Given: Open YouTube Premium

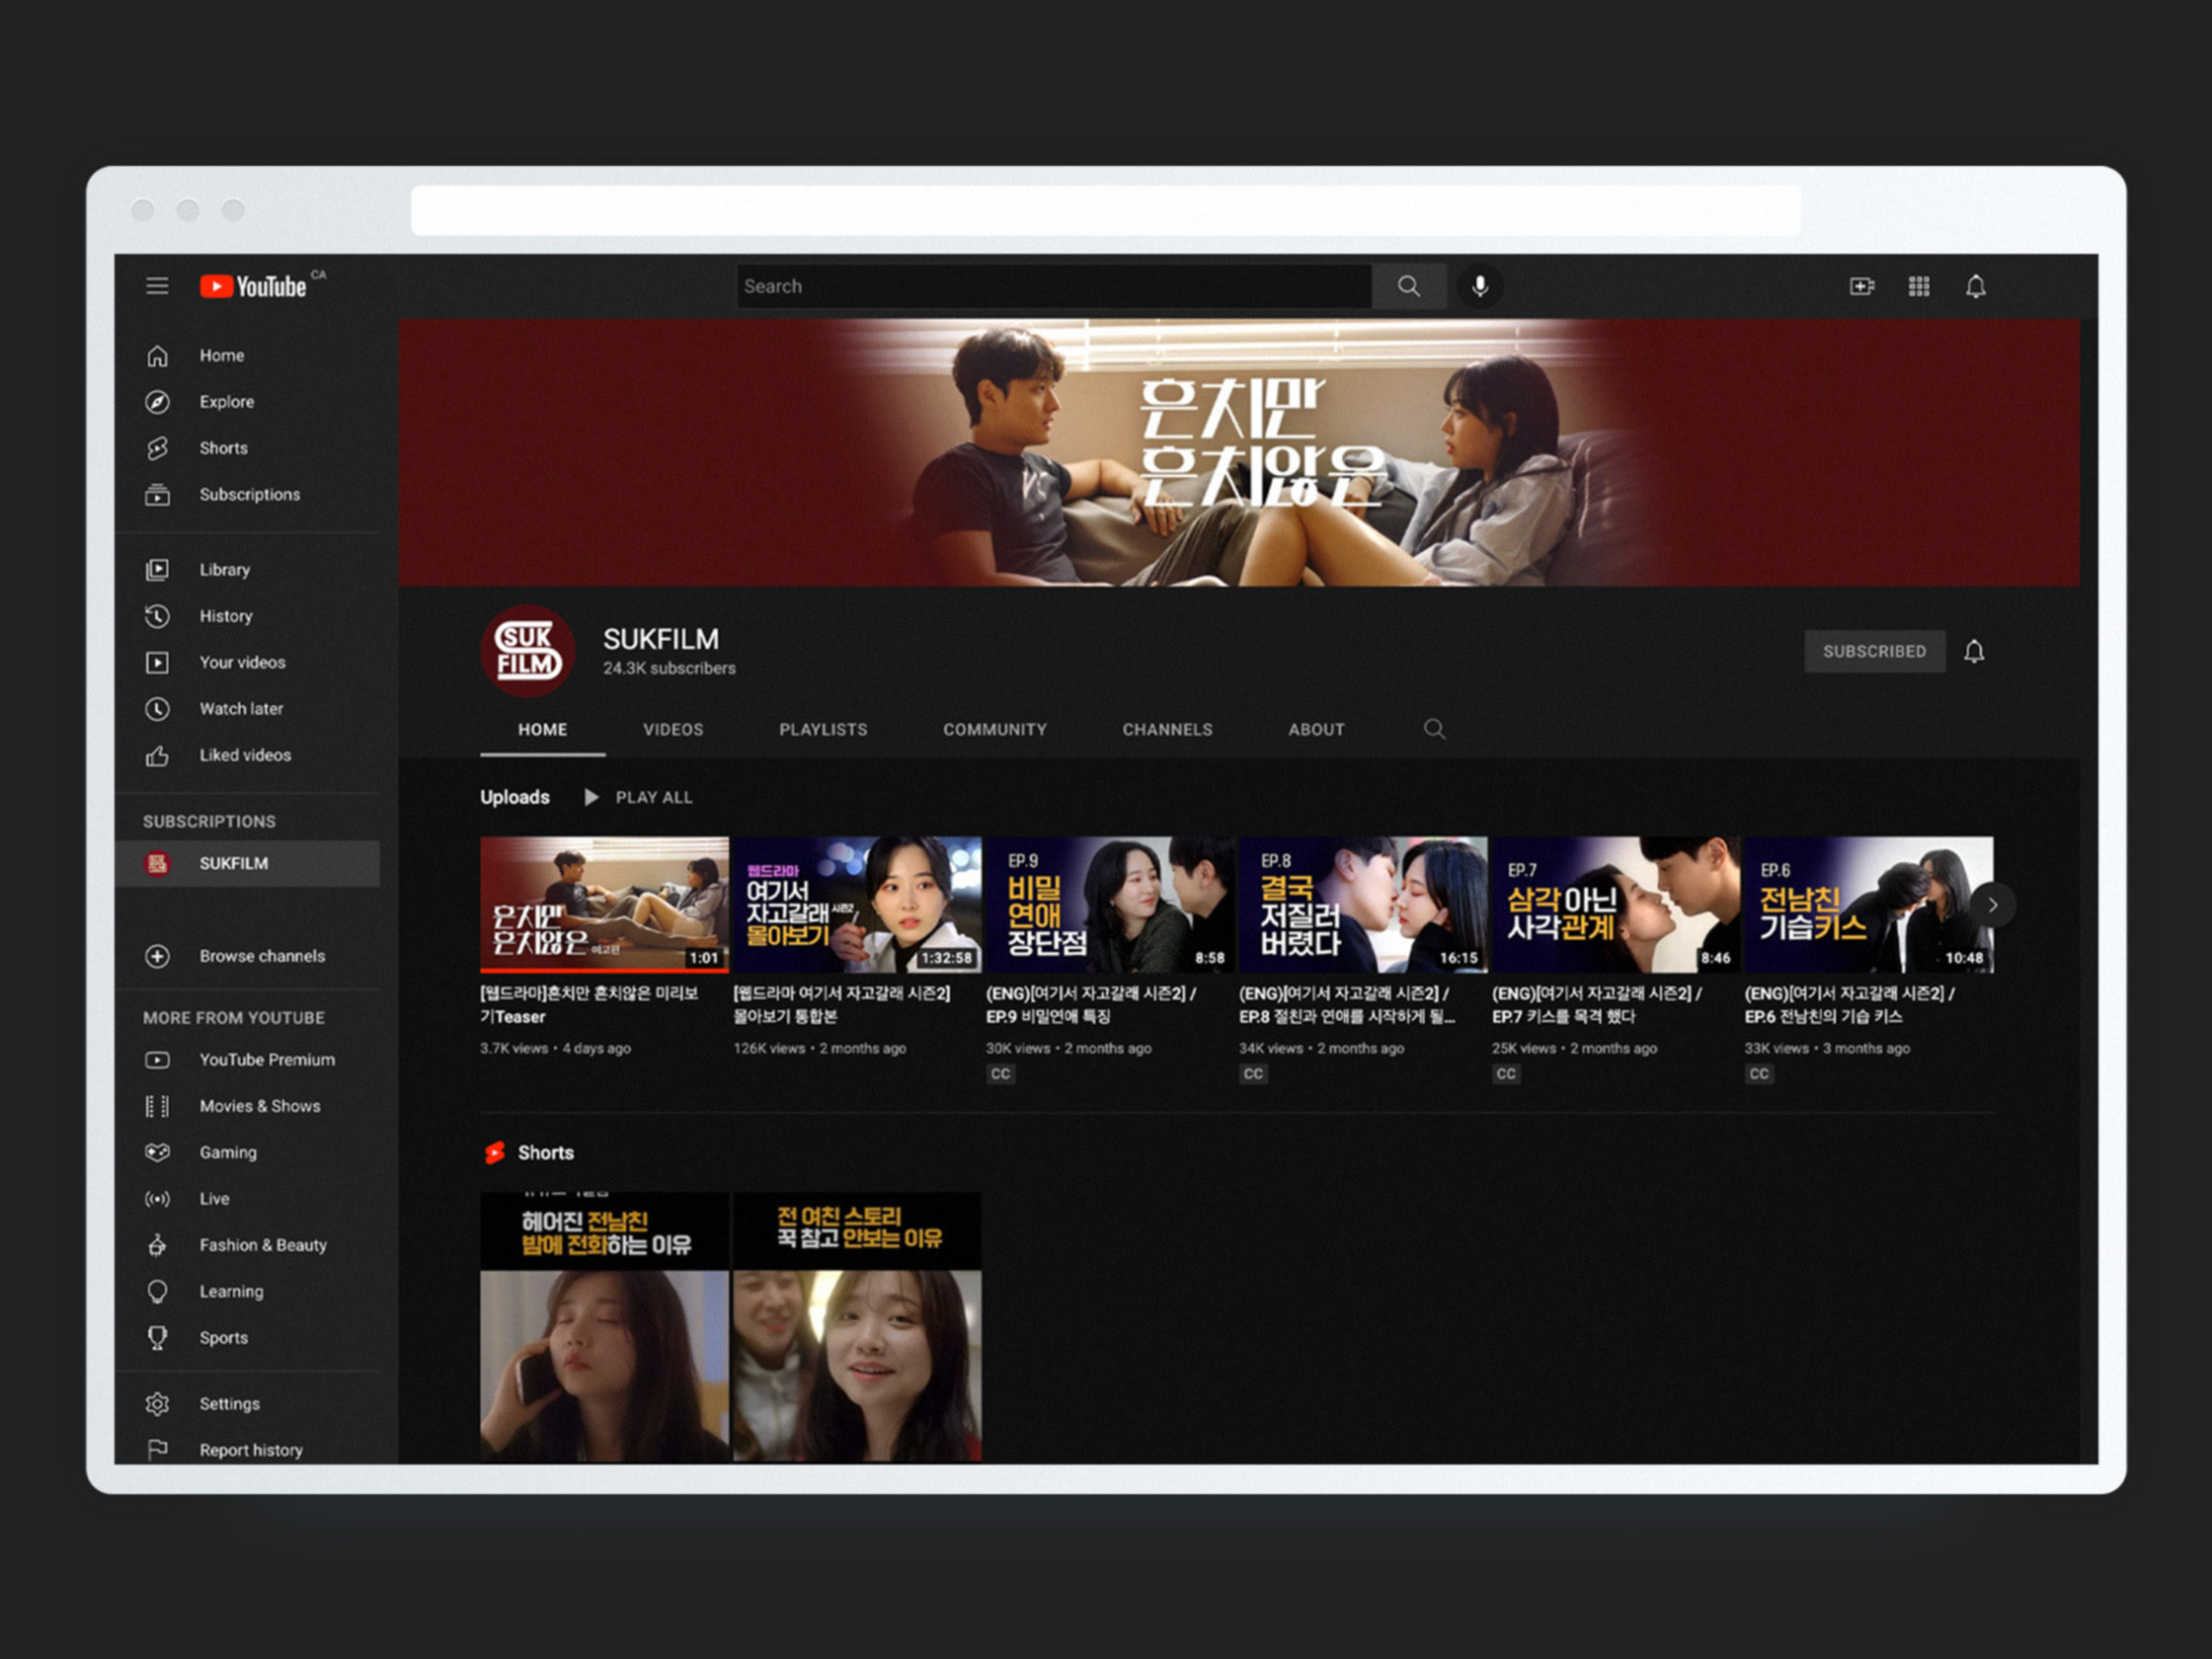Looking at the screenshot, I should point(247,1059).
